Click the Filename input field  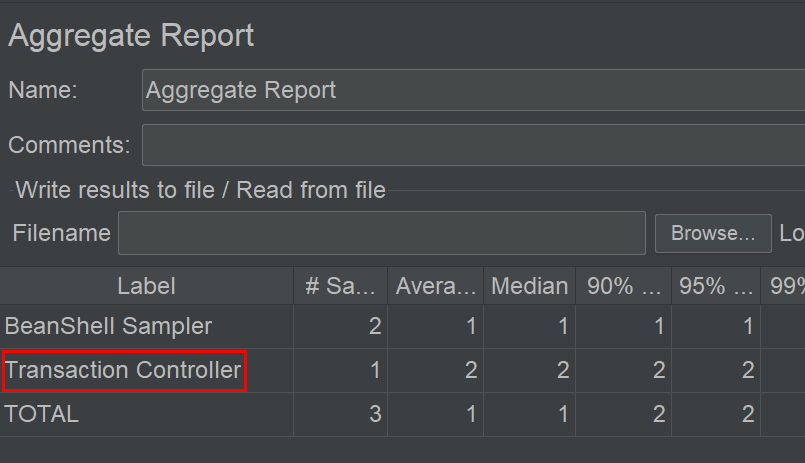(x=381, y=233)
